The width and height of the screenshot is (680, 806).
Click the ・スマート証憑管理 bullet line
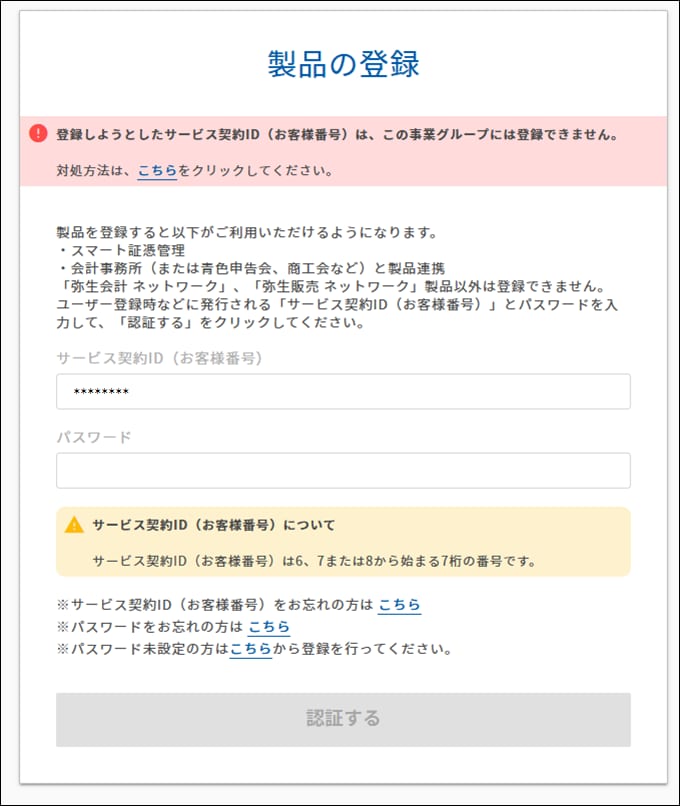pos(121,251)
